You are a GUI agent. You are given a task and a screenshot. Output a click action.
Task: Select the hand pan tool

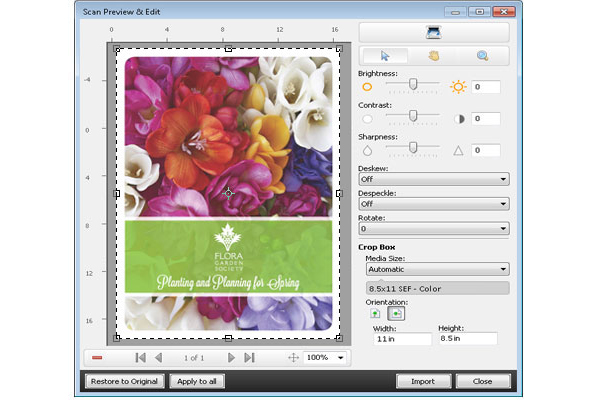coord(433,56)
